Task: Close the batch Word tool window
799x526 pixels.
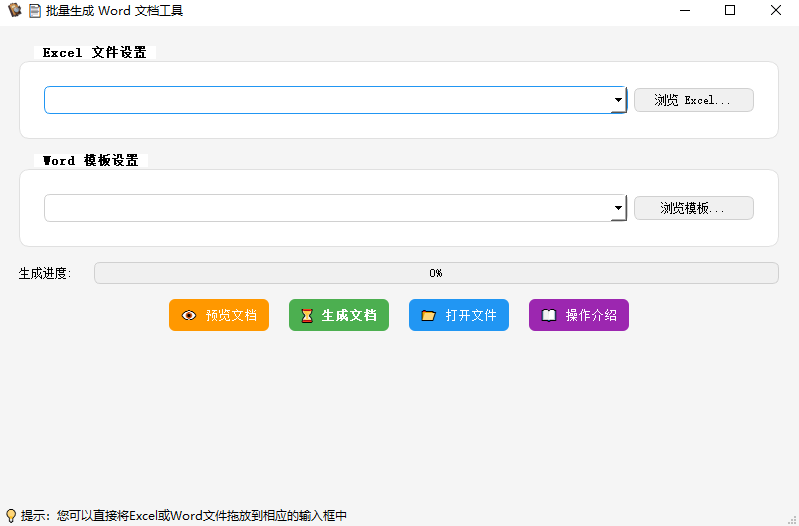Action: 776,10
